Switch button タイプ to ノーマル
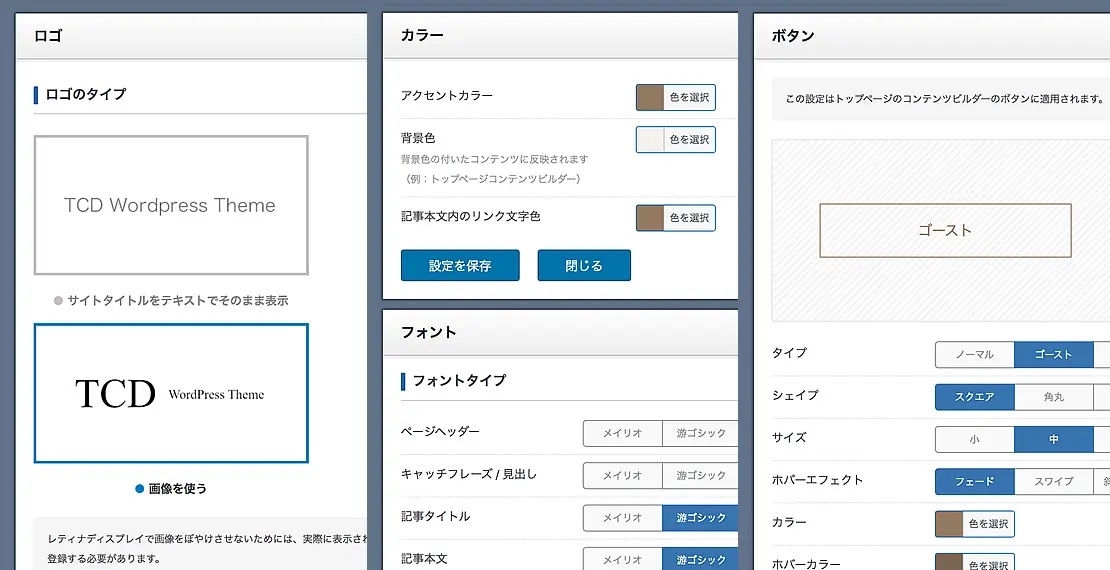Image resolution: width=1110 pixels, height=570 pixels. click(x=974, y=355)
